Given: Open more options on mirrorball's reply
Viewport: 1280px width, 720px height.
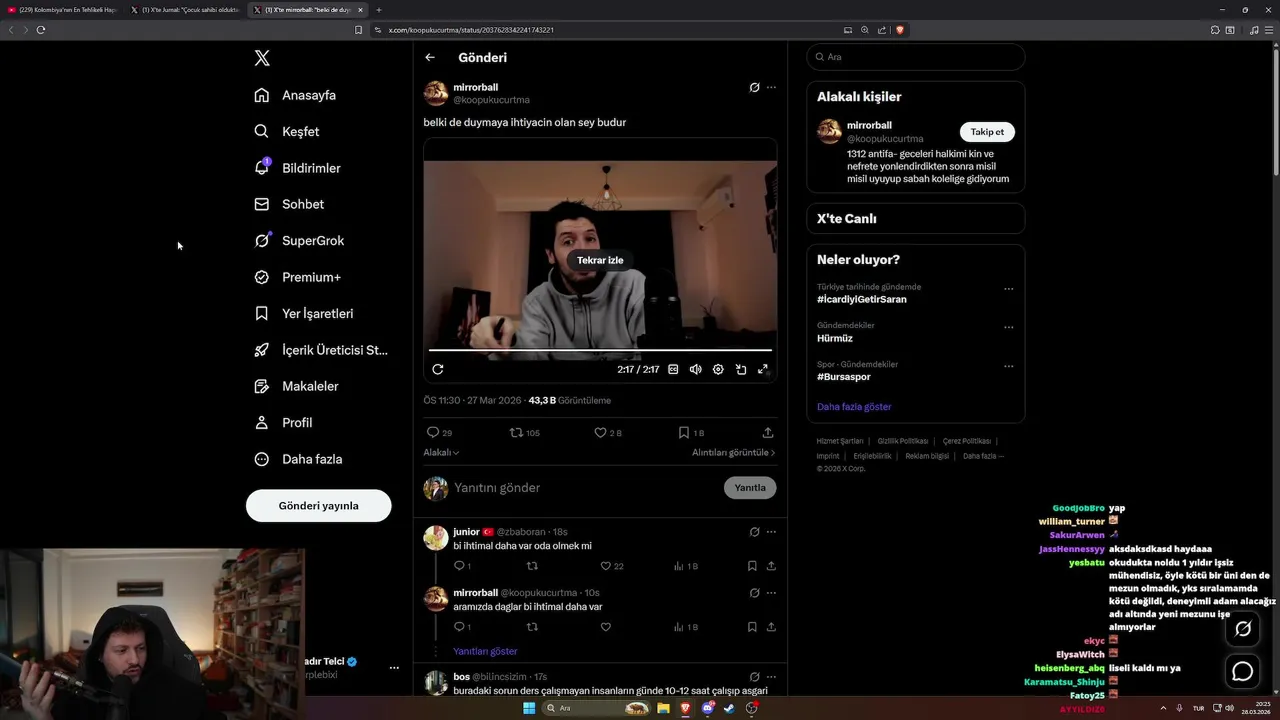Looking at the screenshot, I should [771, 593].
